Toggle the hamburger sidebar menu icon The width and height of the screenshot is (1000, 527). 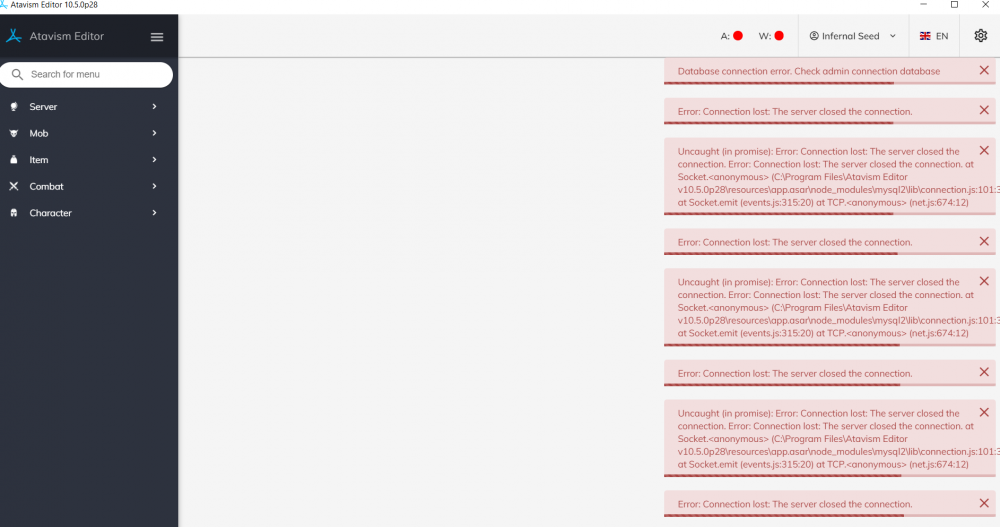157,37
